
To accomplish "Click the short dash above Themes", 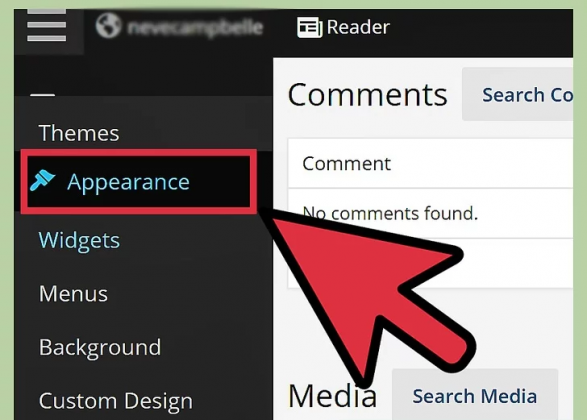I will (43, 95).
